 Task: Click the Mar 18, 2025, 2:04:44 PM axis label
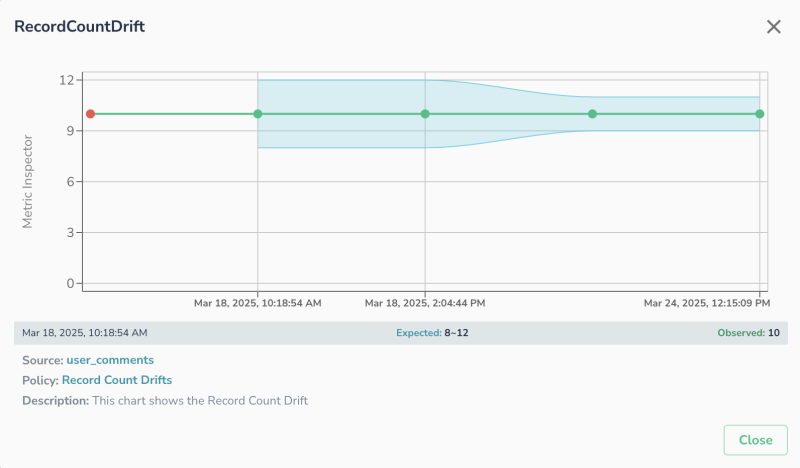pos(425,302)
